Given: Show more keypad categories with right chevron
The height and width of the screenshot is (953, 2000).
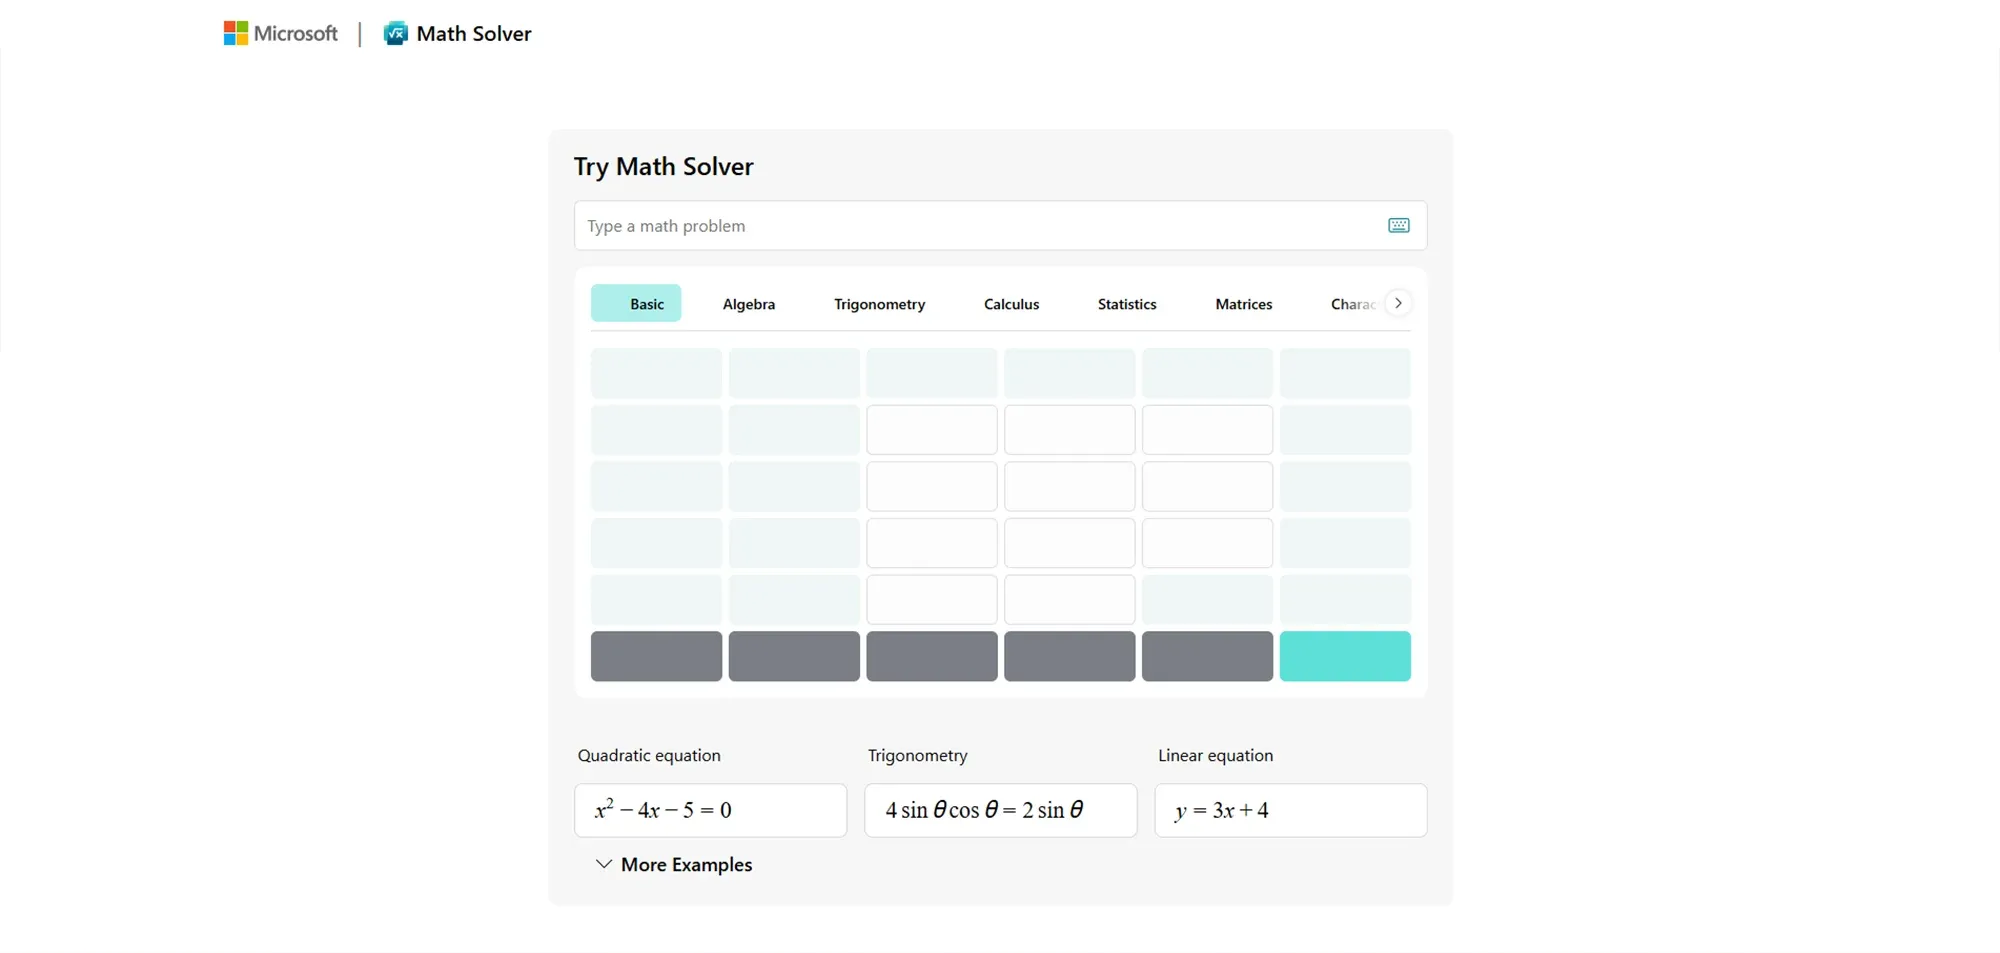Looking at the screenshot, I should [x=1398, y=303].
